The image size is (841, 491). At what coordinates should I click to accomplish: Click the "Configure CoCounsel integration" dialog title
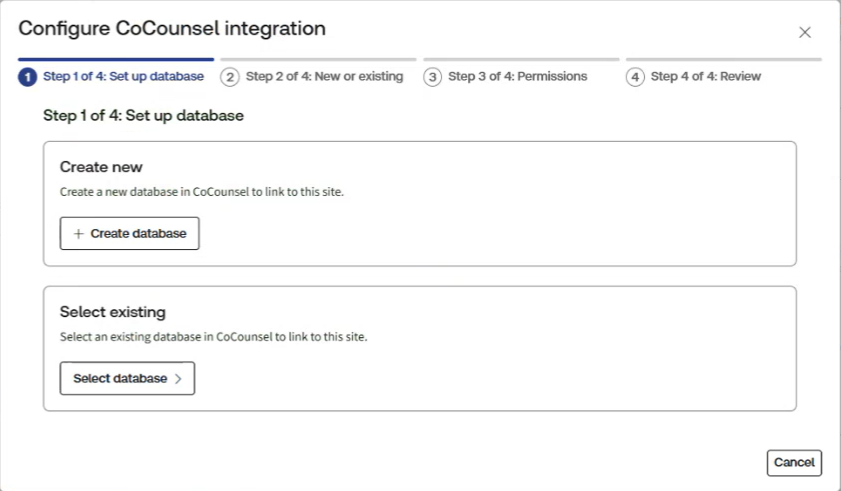point(172,29)
